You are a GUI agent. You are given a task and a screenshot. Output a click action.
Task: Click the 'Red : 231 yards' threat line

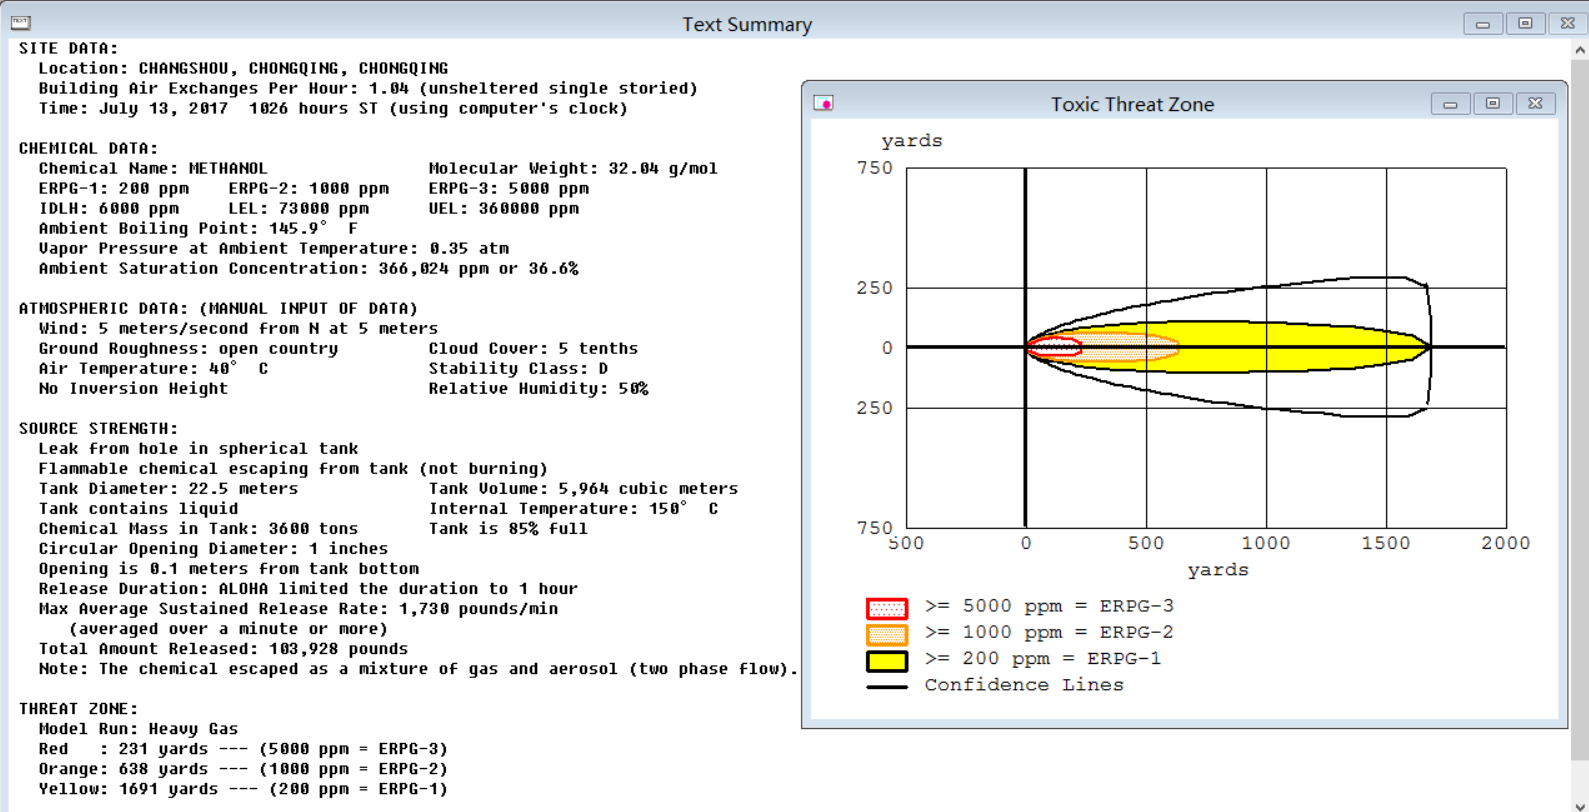(243, 748)
